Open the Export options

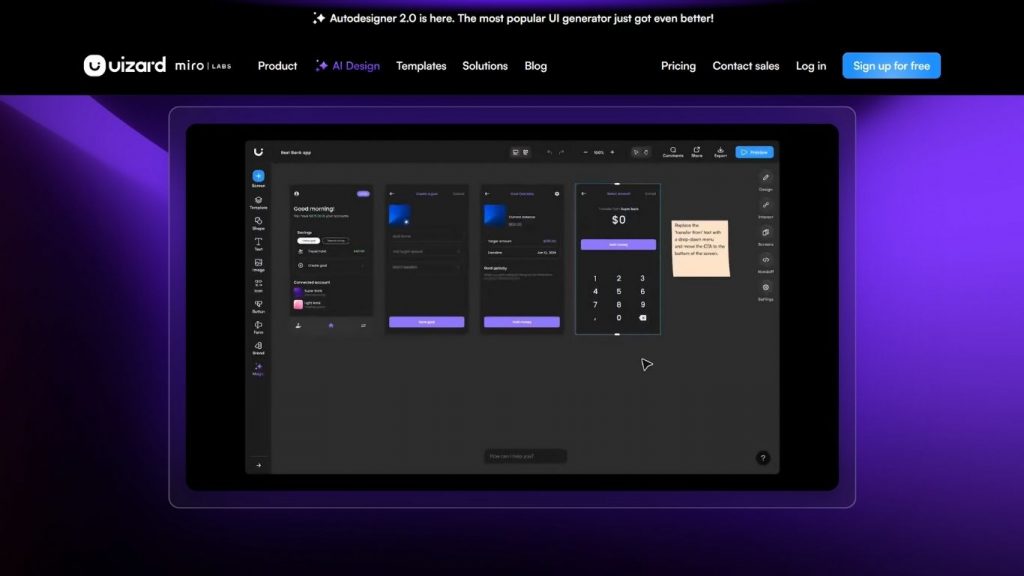[x=720, y=152]
